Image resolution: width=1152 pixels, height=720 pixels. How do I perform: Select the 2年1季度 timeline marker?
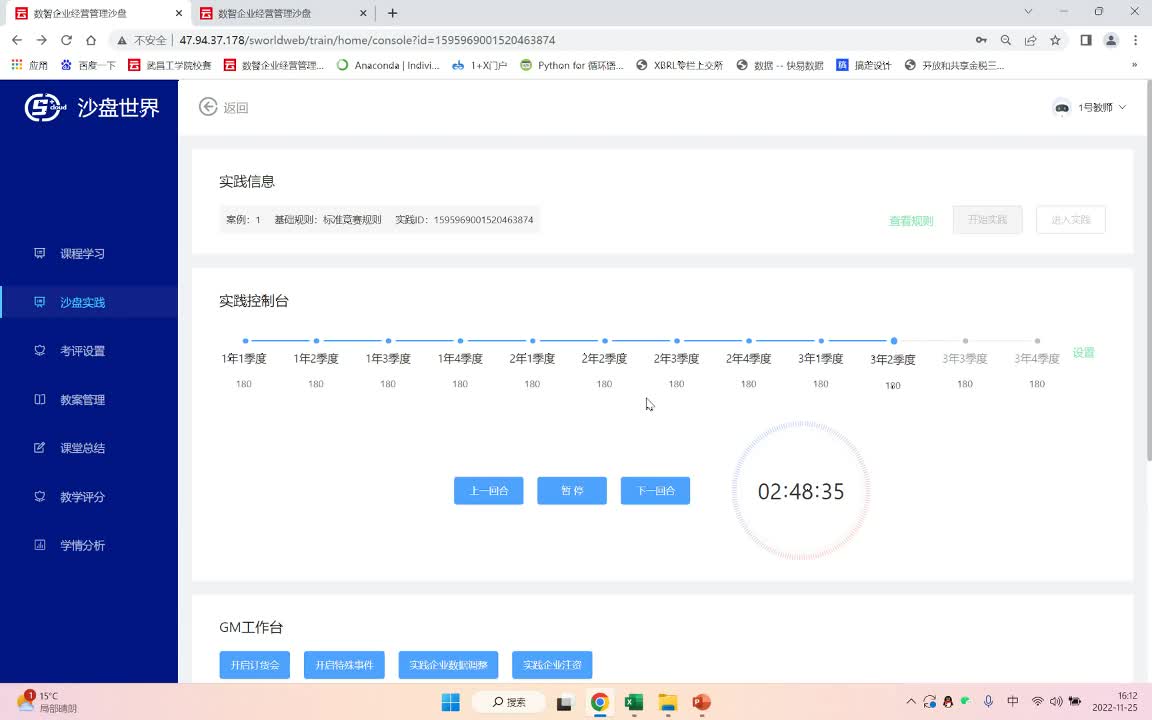pyautogui.click(x=533, y=341)
